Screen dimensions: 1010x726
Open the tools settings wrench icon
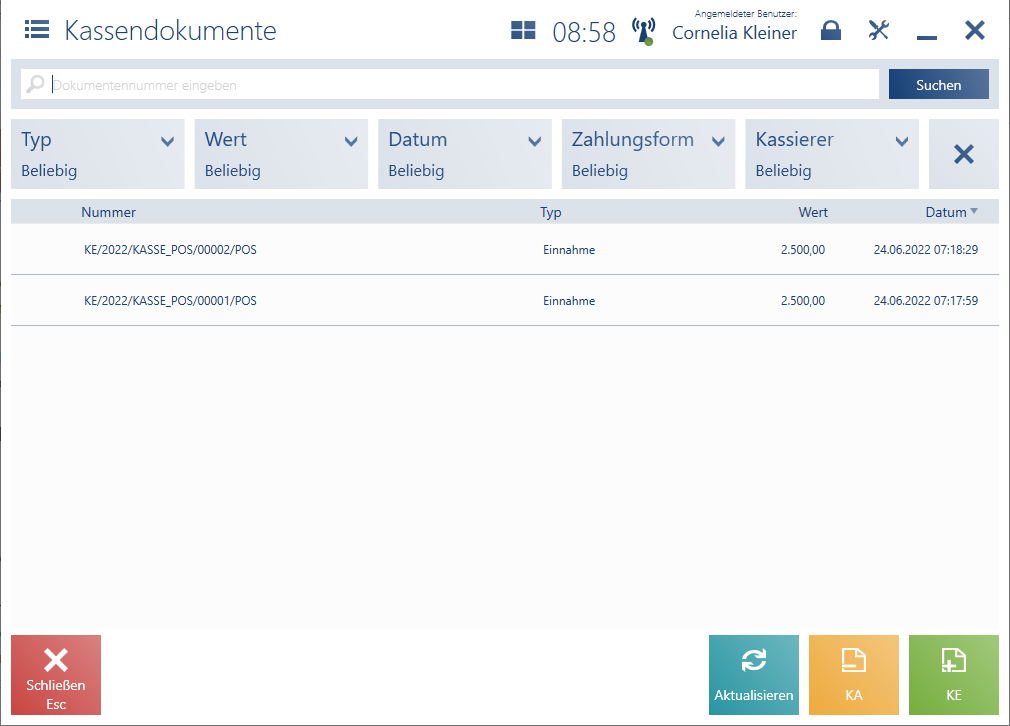click(x=878, y=31)
